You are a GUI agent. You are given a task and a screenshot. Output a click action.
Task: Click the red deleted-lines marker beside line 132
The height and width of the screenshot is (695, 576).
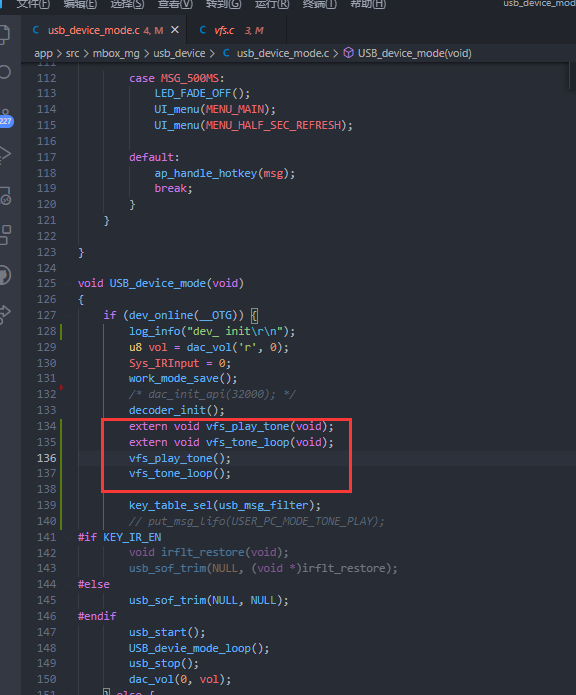[61, 387]
